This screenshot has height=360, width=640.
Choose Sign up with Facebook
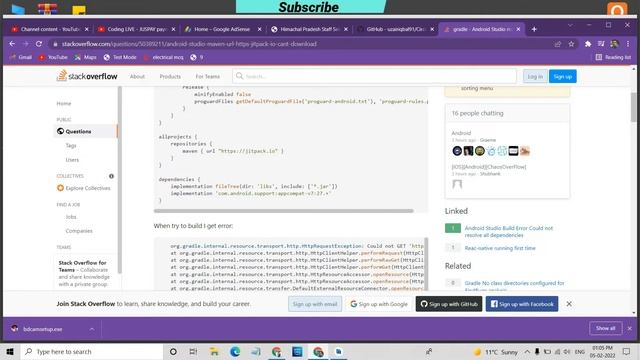522,304
